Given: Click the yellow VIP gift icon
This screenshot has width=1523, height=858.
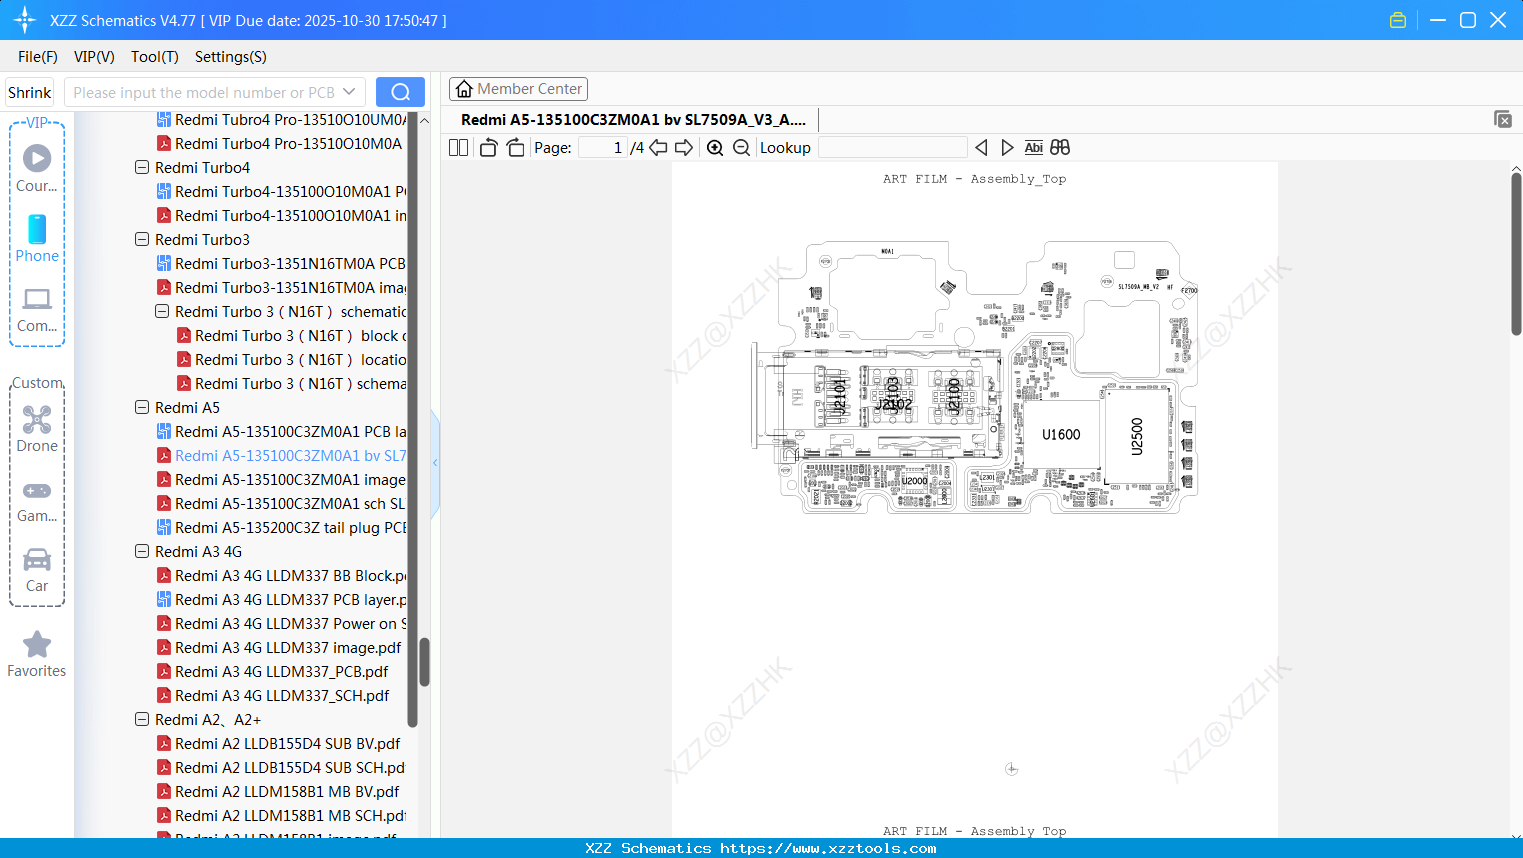Looking at the screenshot, I should [x=1398, y=20].
